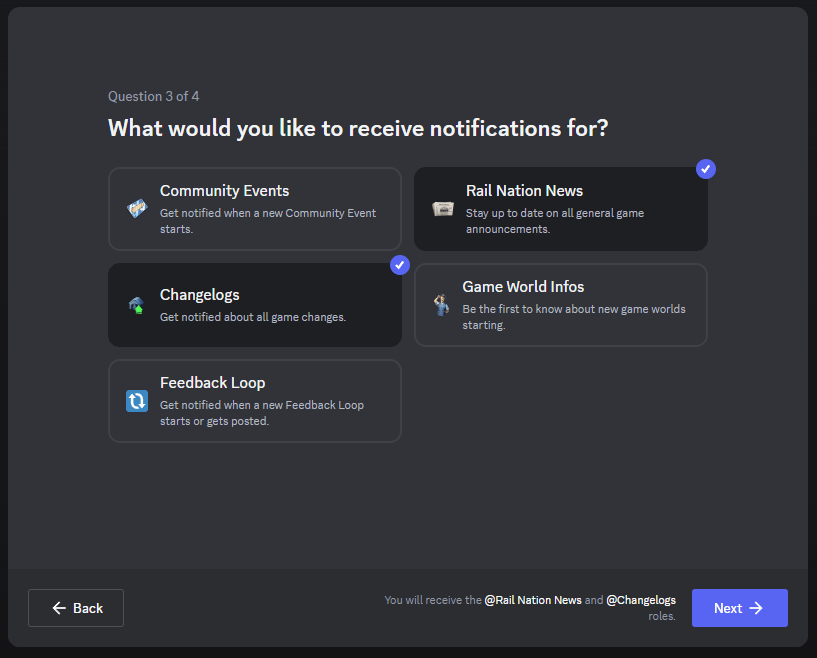This screenshot has height=658, width=817.
Task: Click the @Changelogs role mention
Action: [x=641, y=600]
